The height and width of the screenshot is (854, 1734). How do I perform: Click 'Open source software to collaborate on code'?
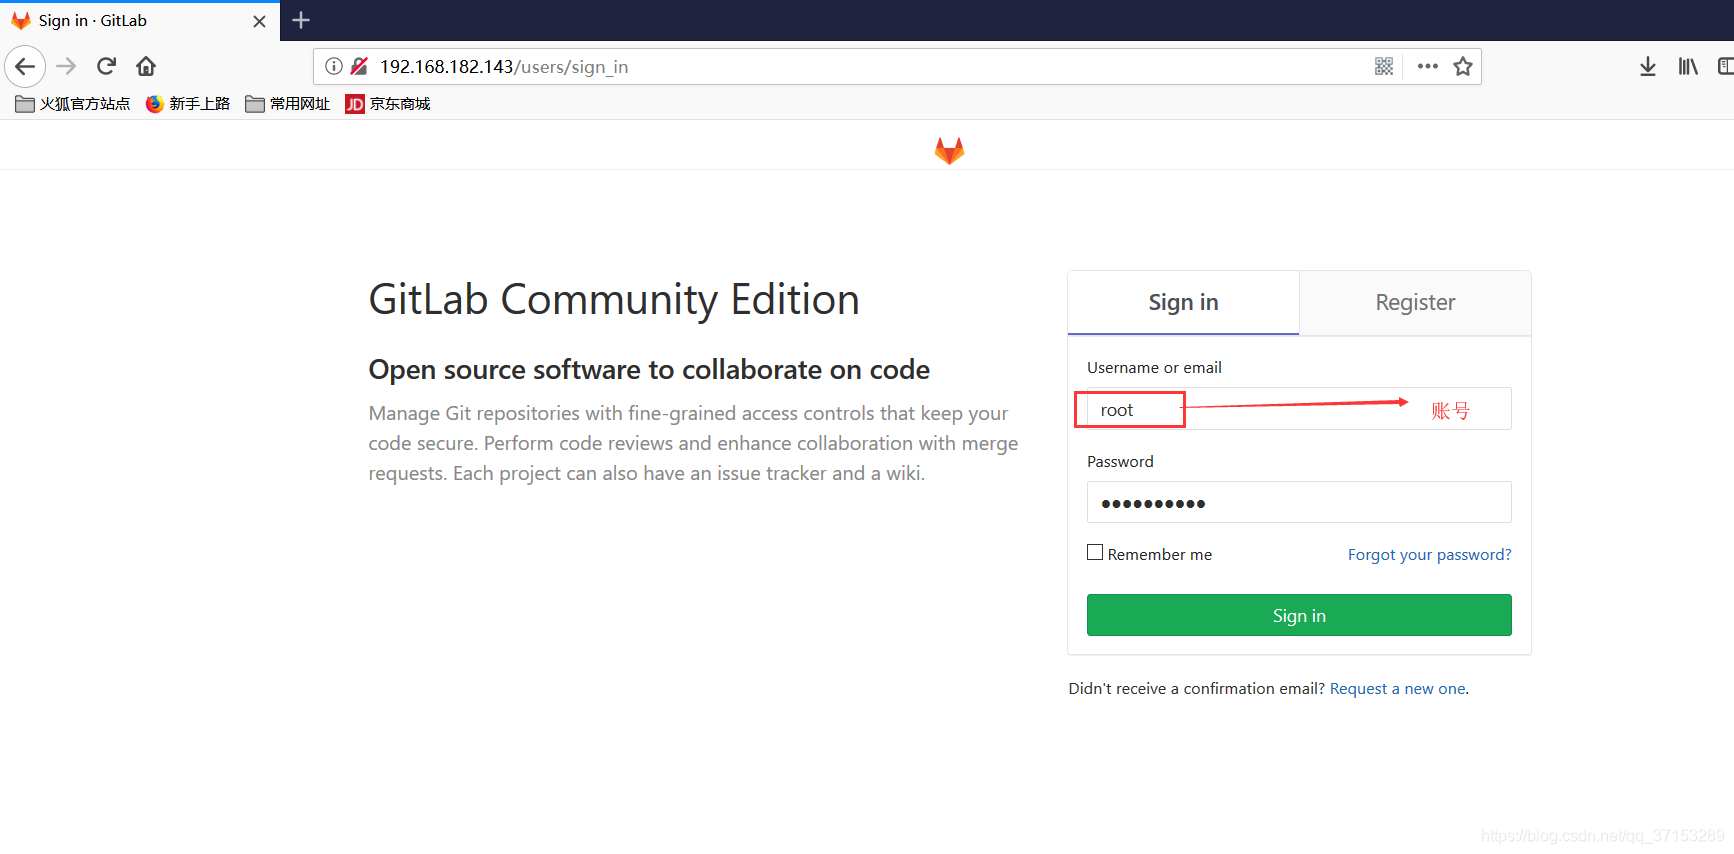[x=649, y=370]
